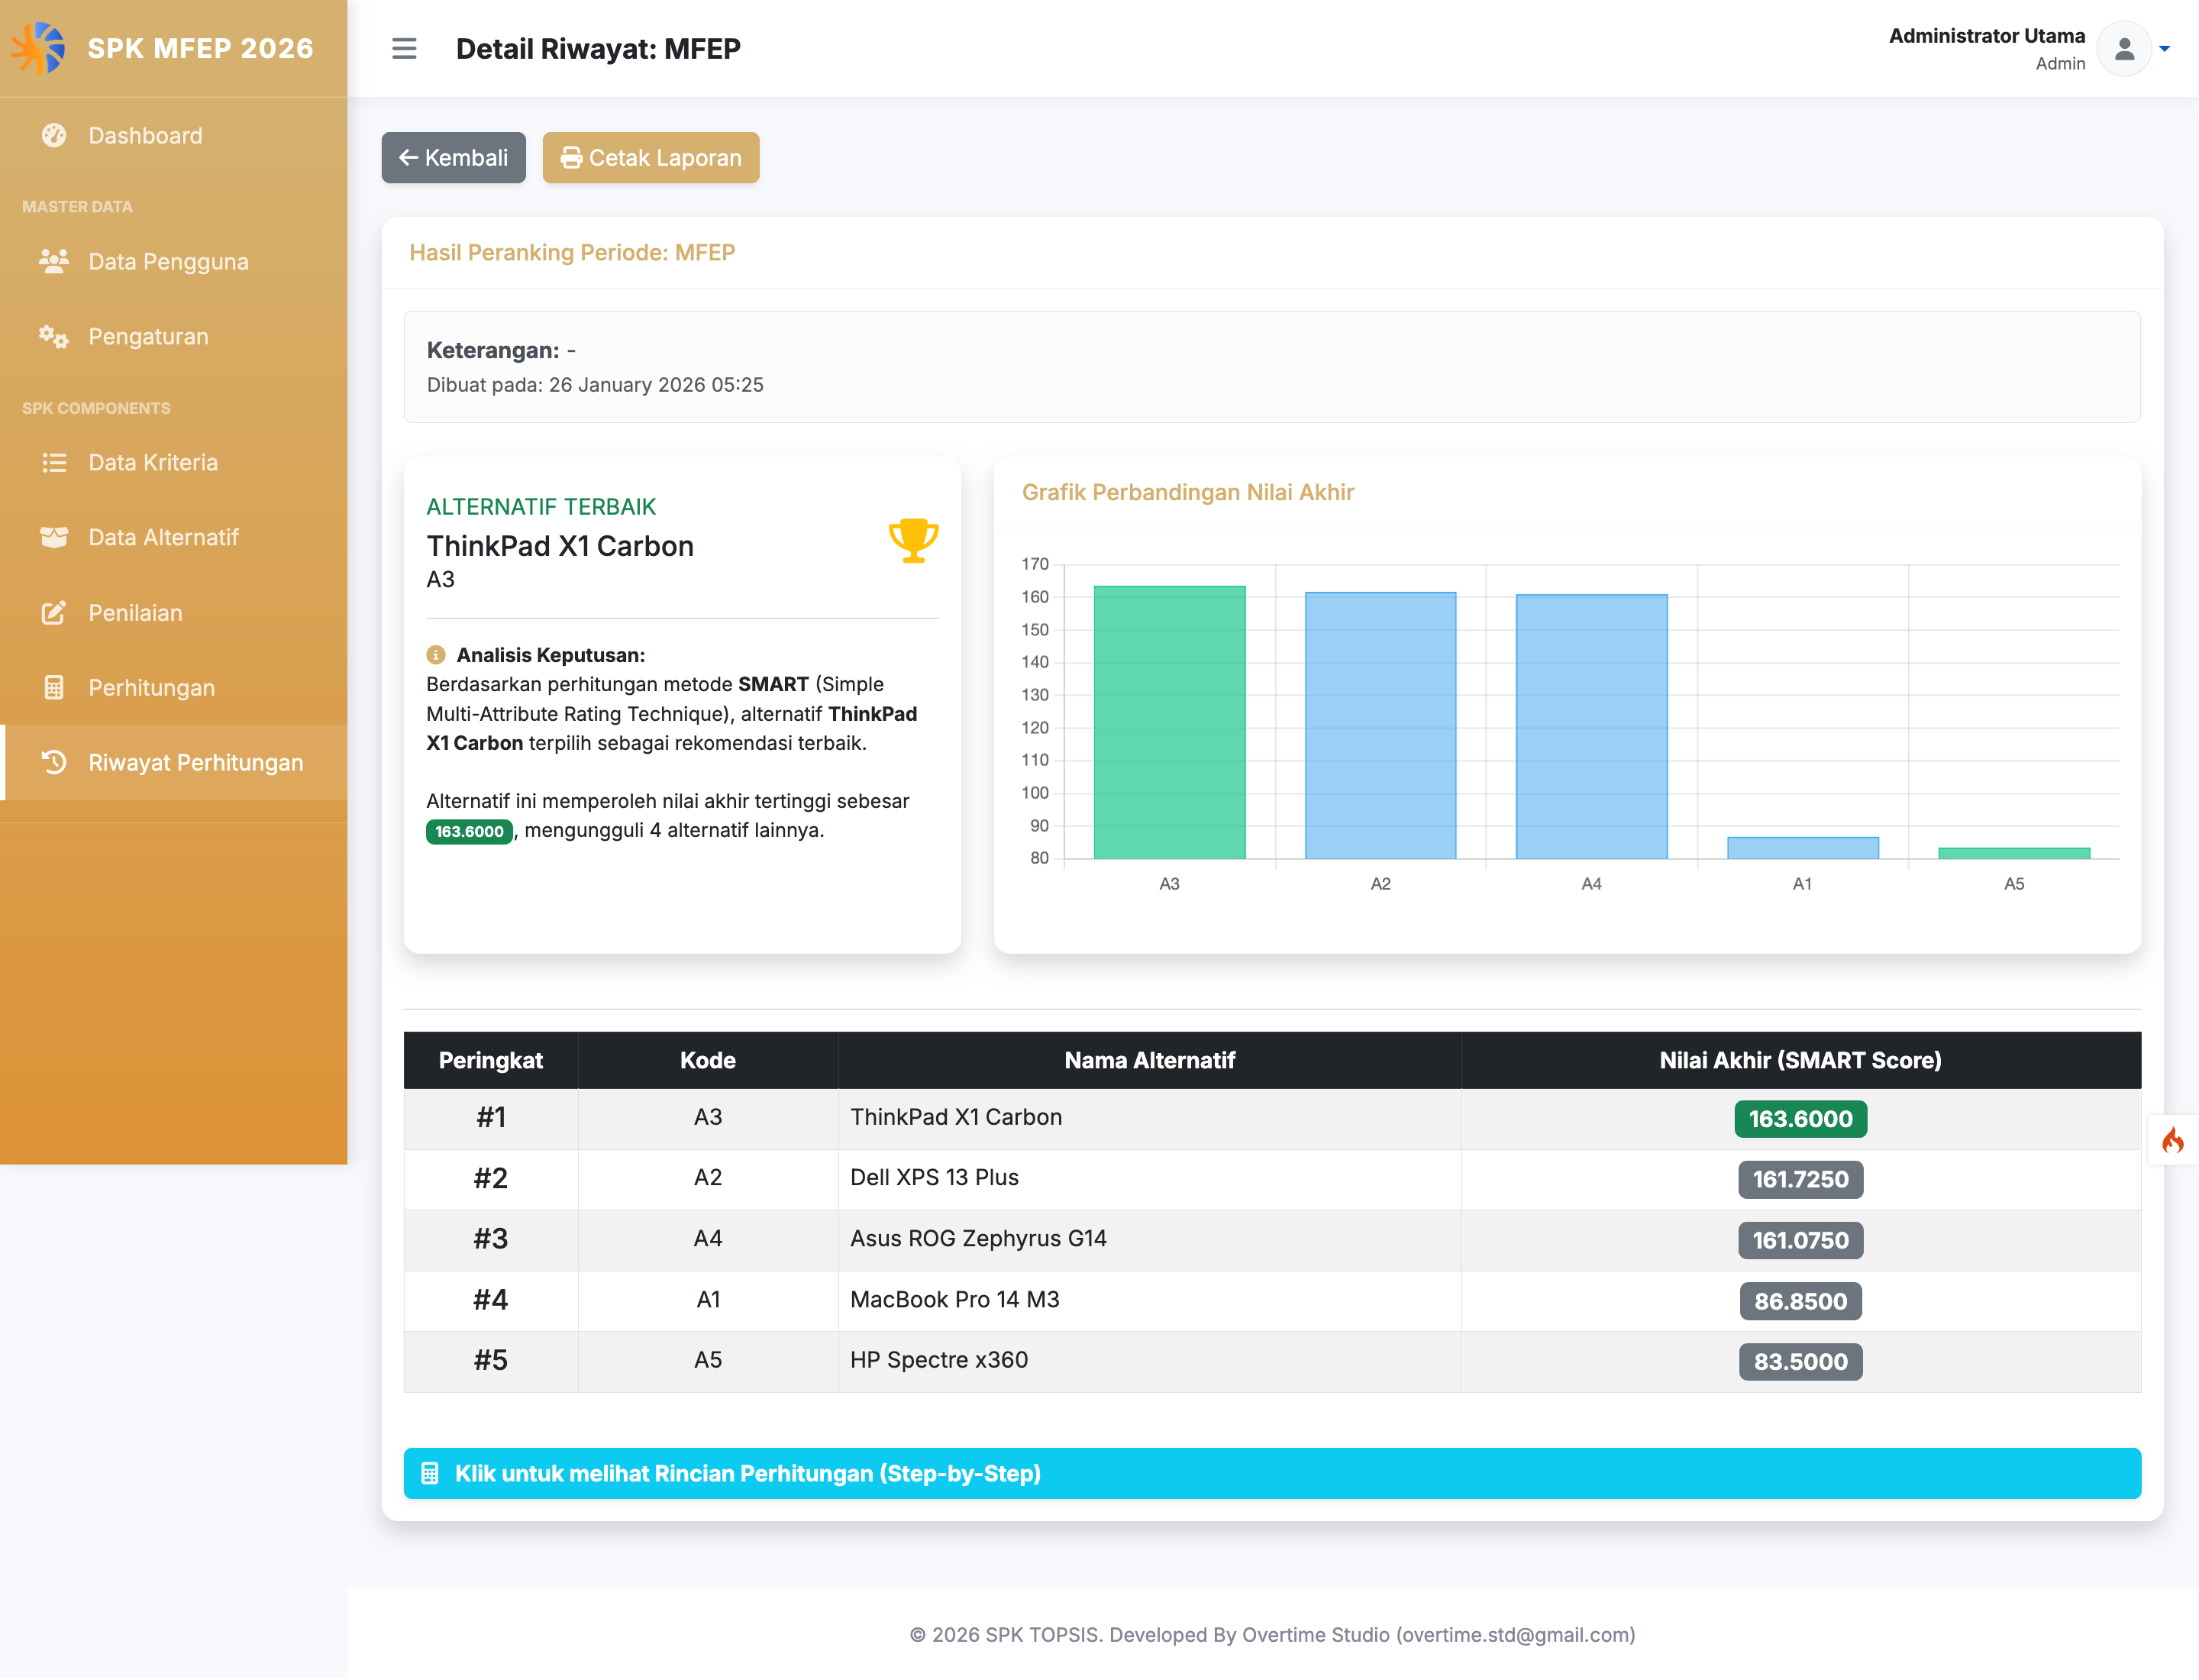The image size is (2199, 1680).
Task: Select Riwayat Perhitungan menu item
Action: [x=173, y=762]
